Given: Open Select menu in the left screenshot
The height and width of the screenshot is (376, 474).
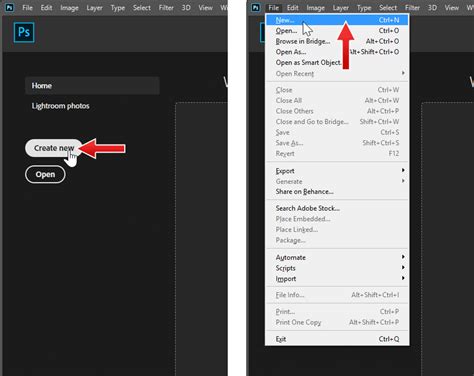Looking at the screenshot, I should click(x=142, y=7).
